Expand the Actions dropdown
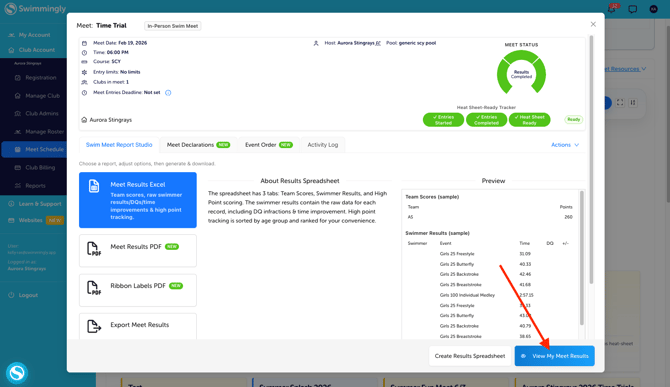 (565, 145)
